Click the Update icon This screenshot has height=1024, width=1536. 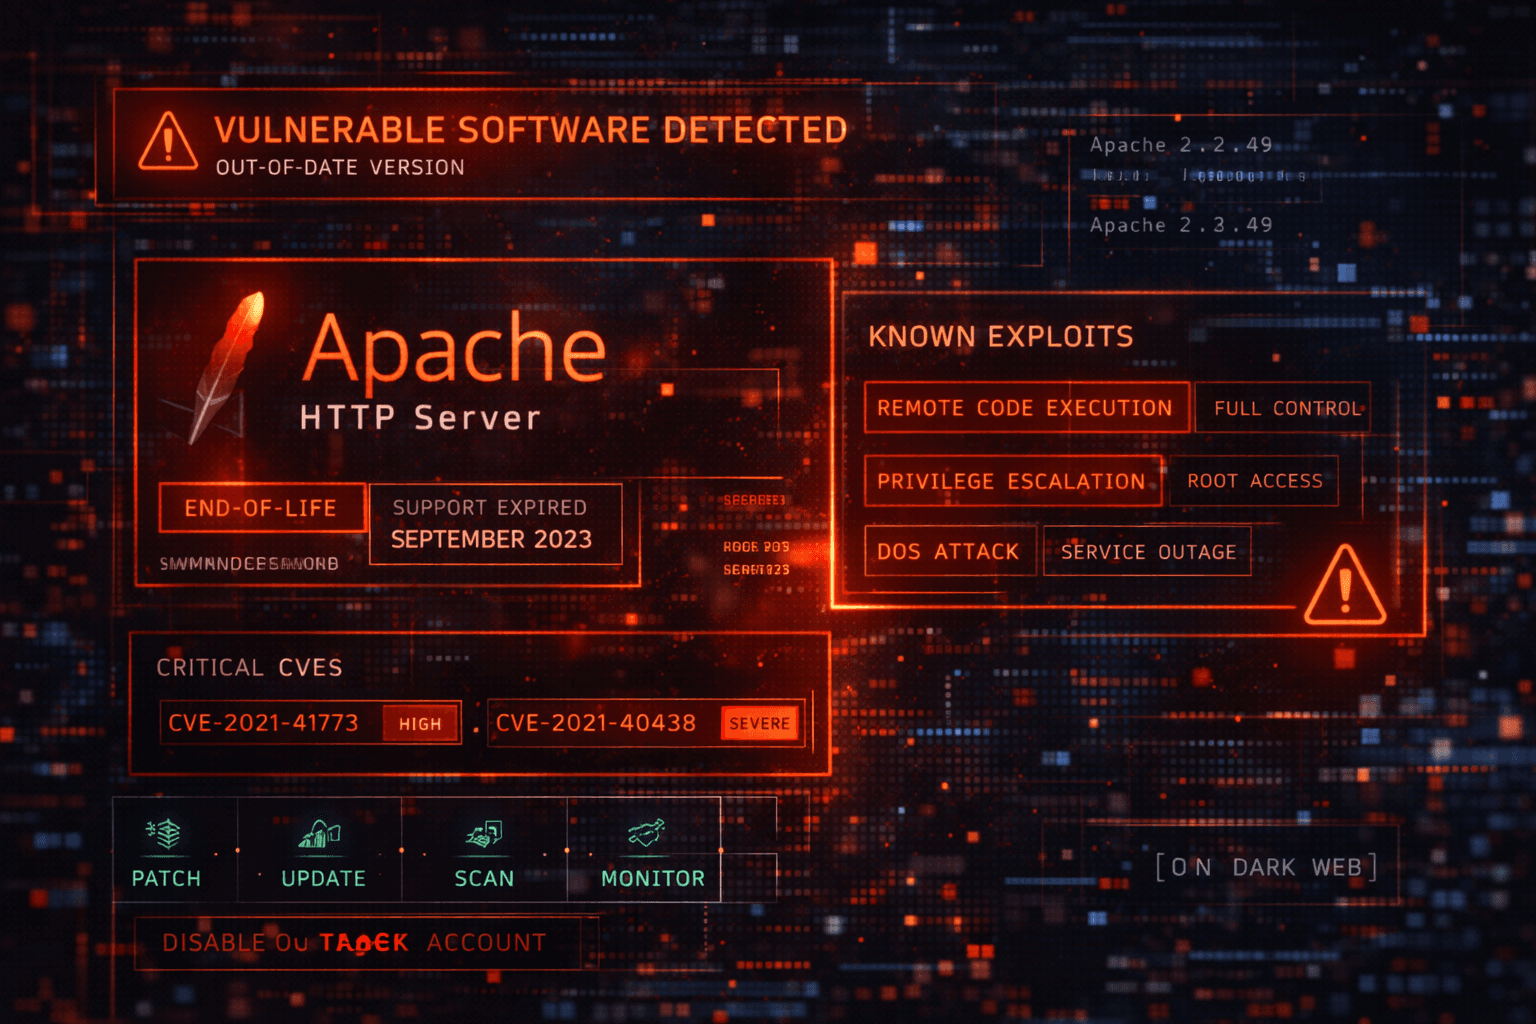(x=320, y=833)
